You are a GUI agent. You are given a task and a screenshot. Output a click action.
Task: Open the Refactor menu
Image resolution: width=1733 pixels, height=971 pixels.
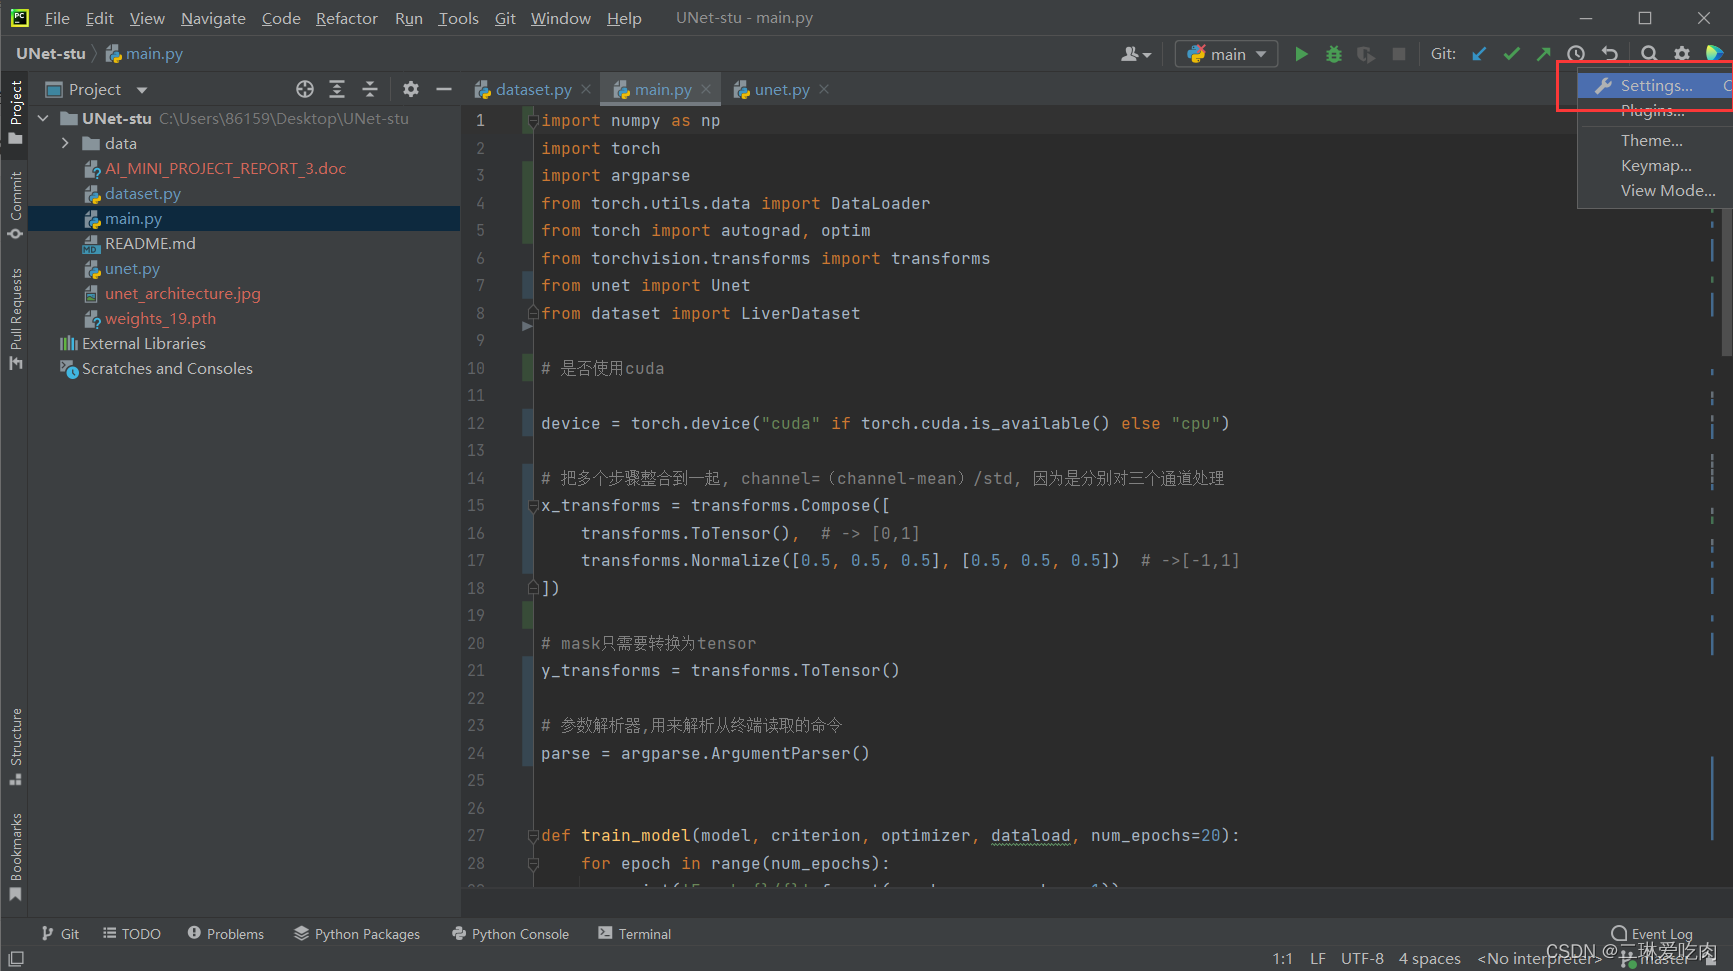point(347,18)
